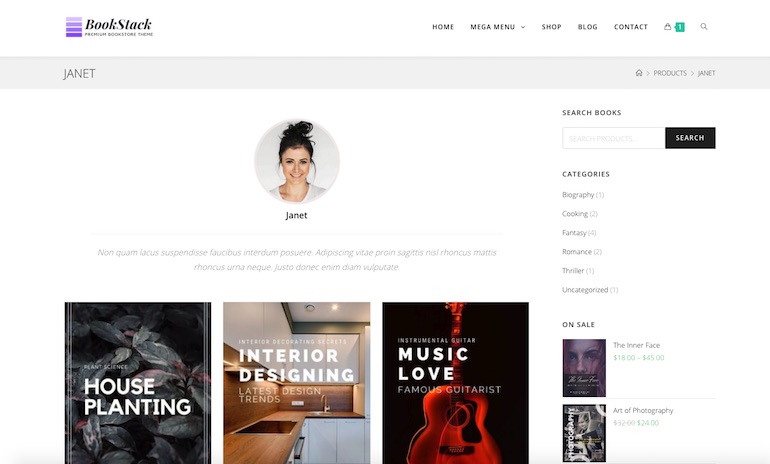
Task: Click the green cart count badge
Action: click(x=680, y=27)
